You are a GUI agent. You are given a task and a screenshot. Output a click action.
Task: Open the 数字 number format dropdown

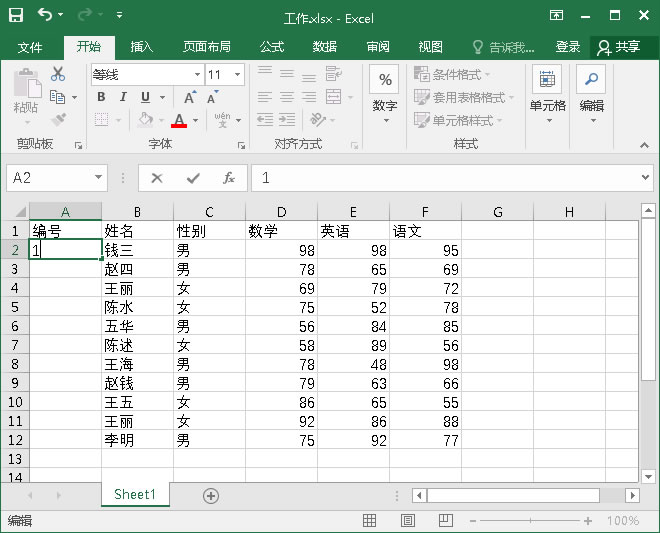(384, 96)
